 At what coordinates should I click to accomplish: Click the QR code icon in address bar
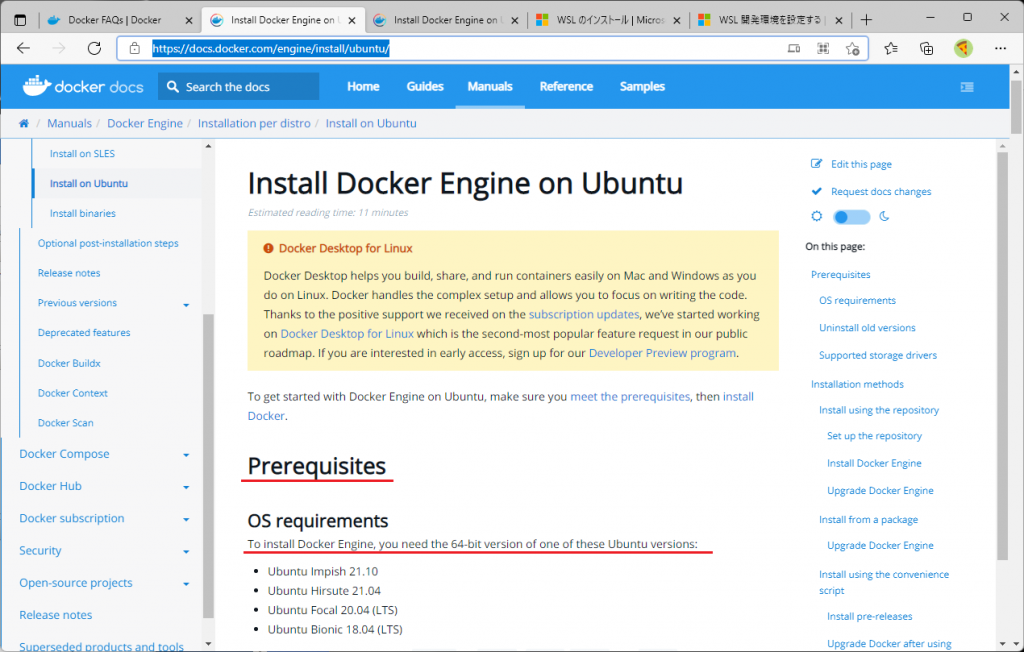click(x=823, y=48)
